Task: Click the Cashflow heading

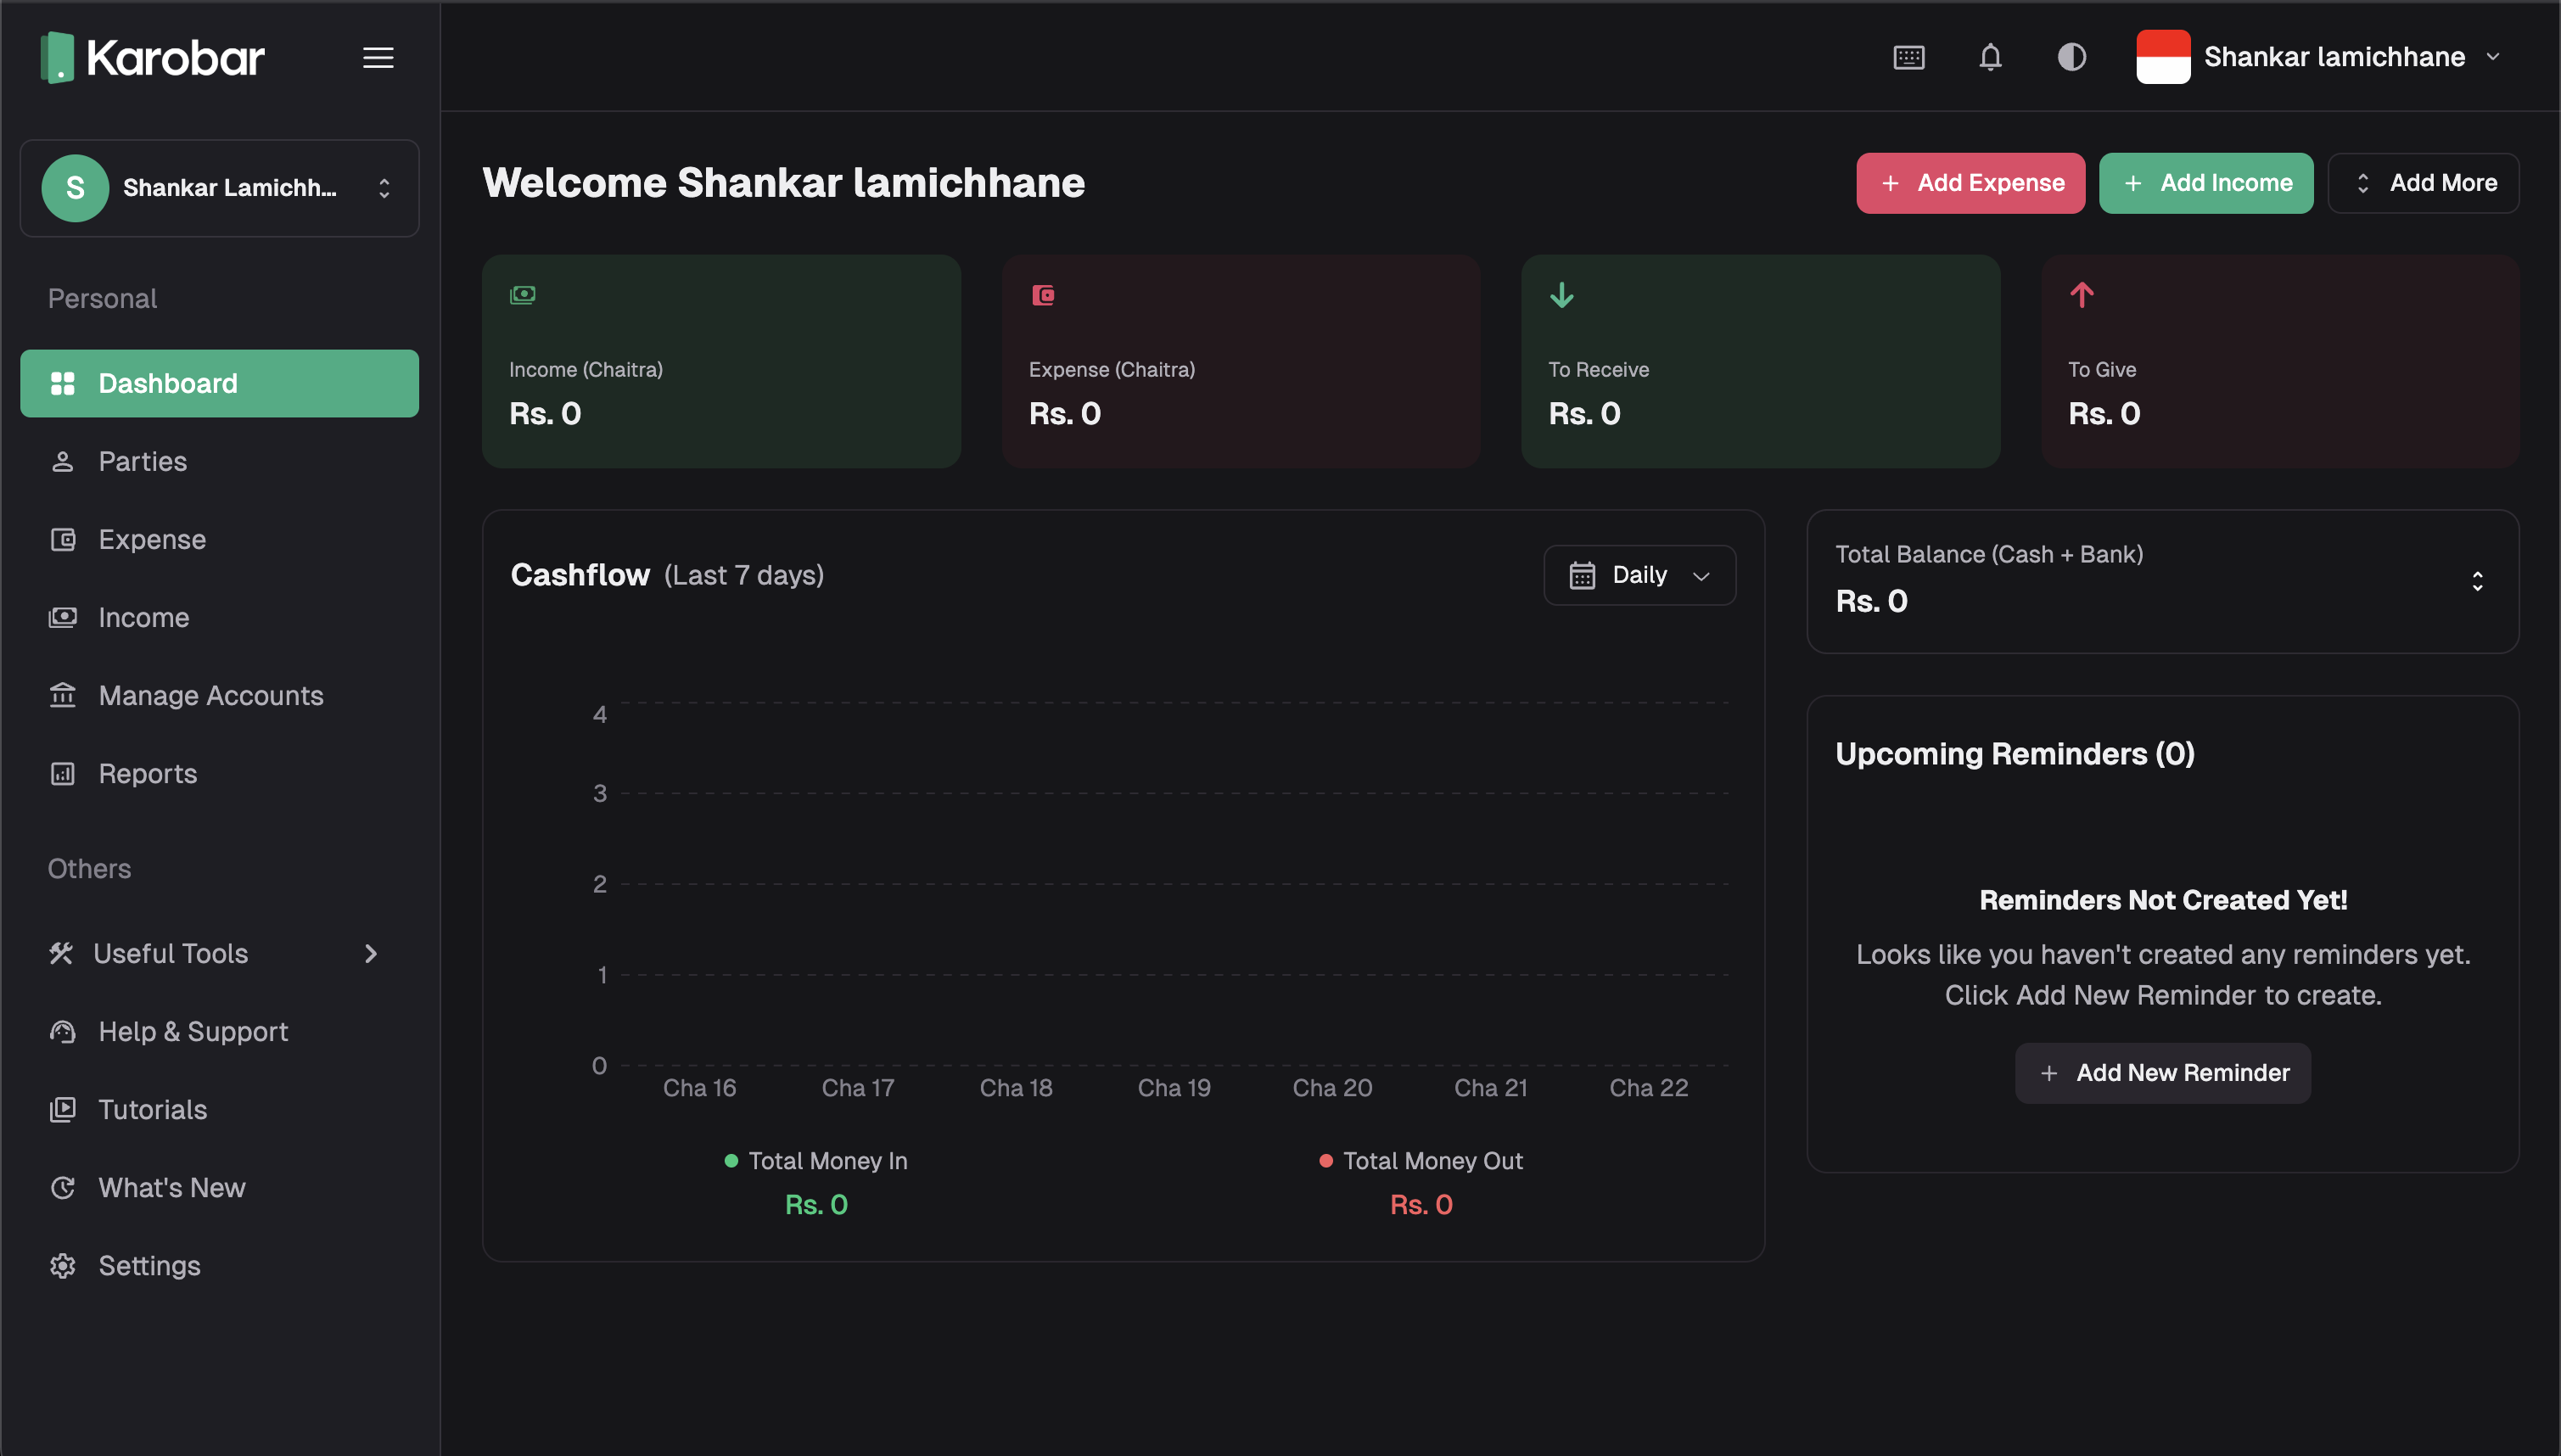Action: pos(580,575)
